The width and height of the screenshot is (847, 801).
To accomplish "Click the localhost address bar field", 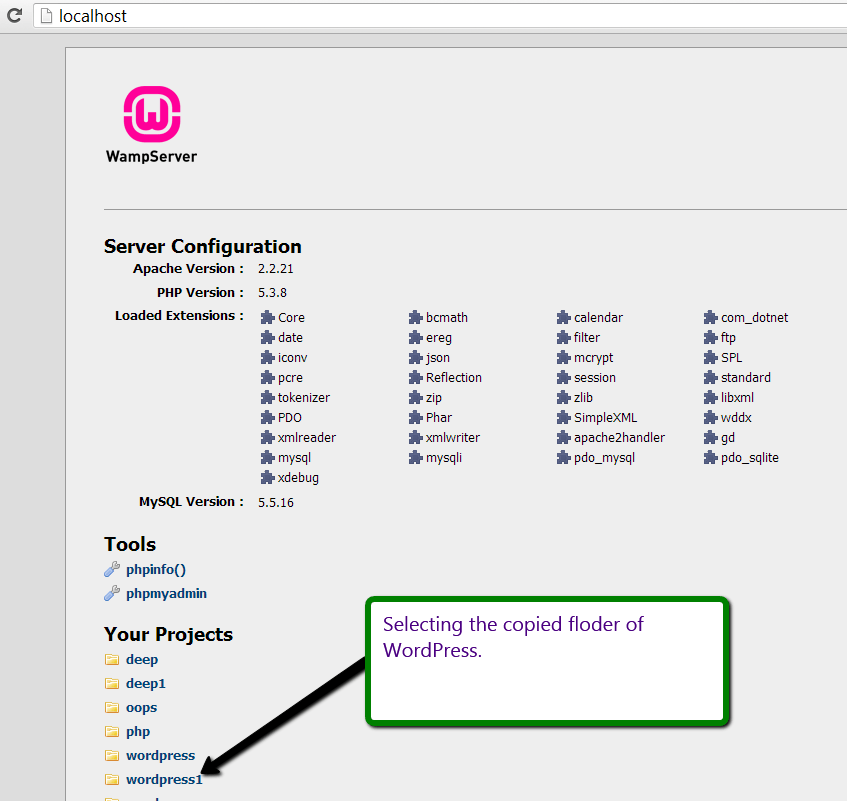I will pos(440,16).
